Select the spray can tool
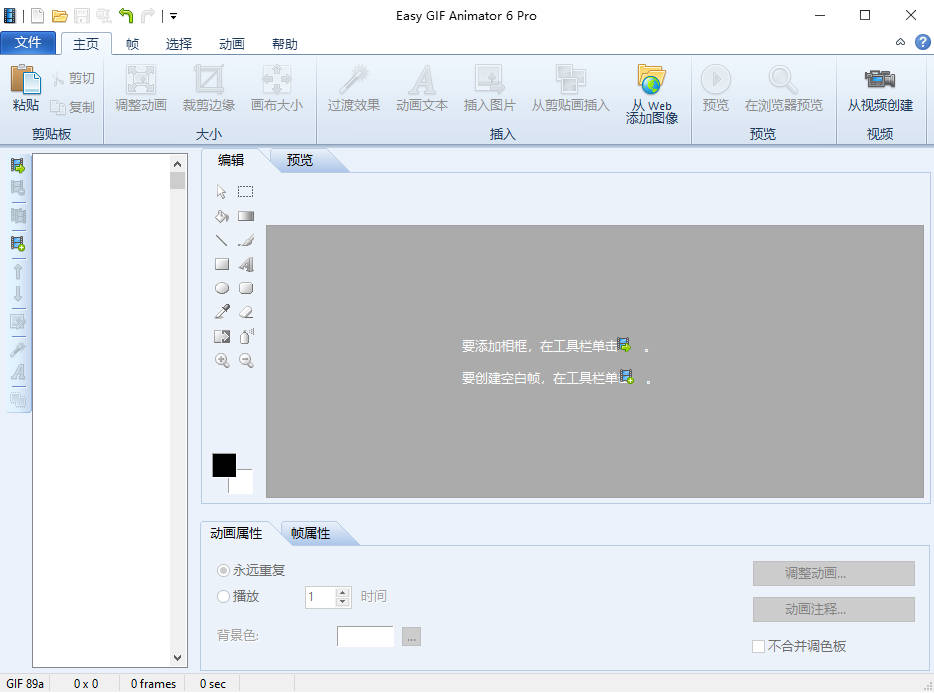Image resolution: width=934 pixels, height=693 pixels. (x=246, y=336)
